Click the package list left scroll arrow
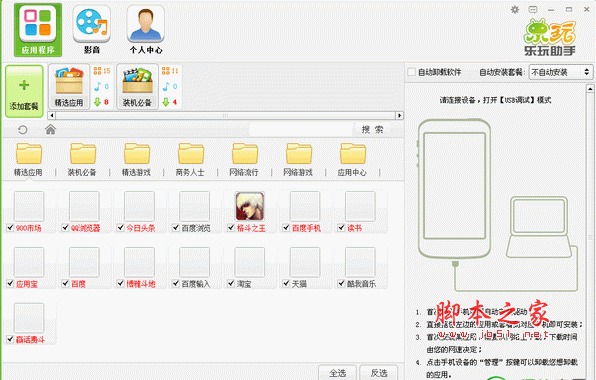This screenshot has width=596, height=380. pyautogui.click(x=52, y=115)
